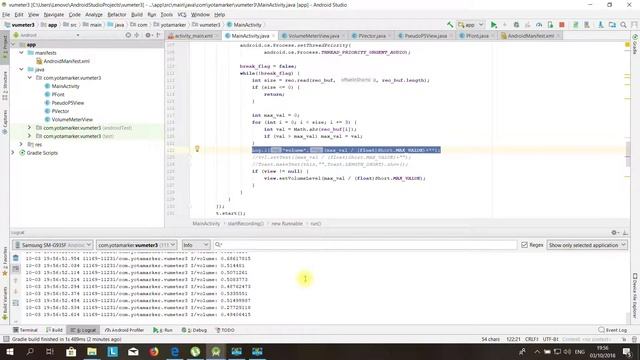
Task: Toggle the Device File Explorer right sidebar button
Action: [x=635, y=296]
